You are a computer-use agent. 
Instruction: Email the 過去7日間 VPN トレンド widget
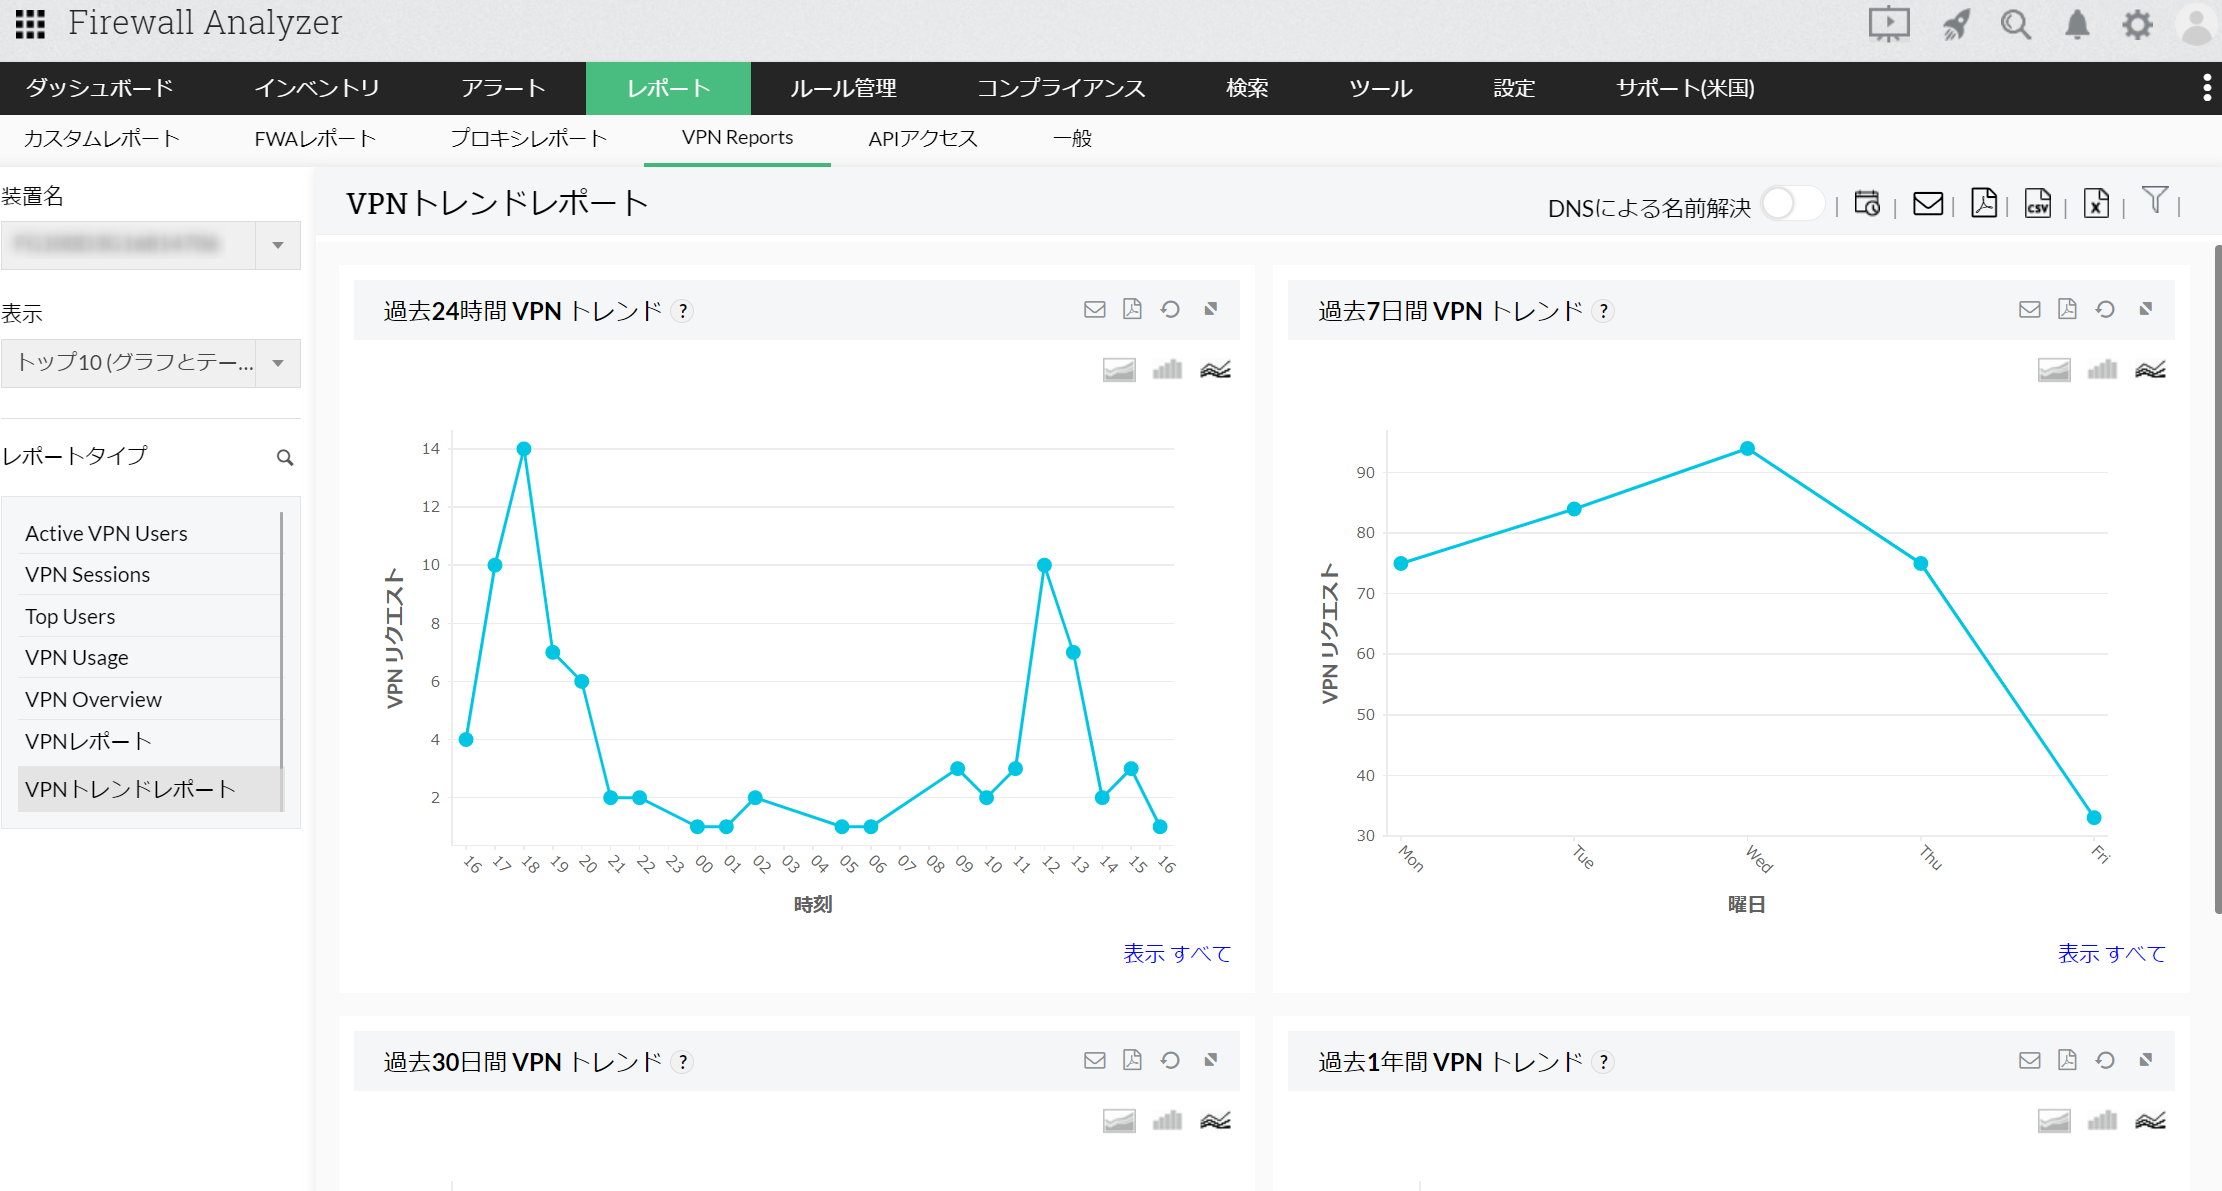2029,310
